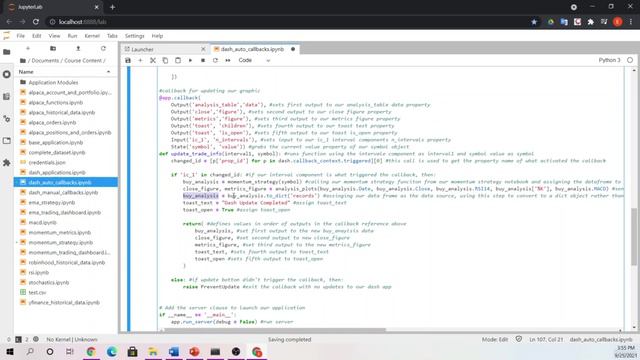
Task: Open dash_applications.ipynb
Action: point(57,172)
